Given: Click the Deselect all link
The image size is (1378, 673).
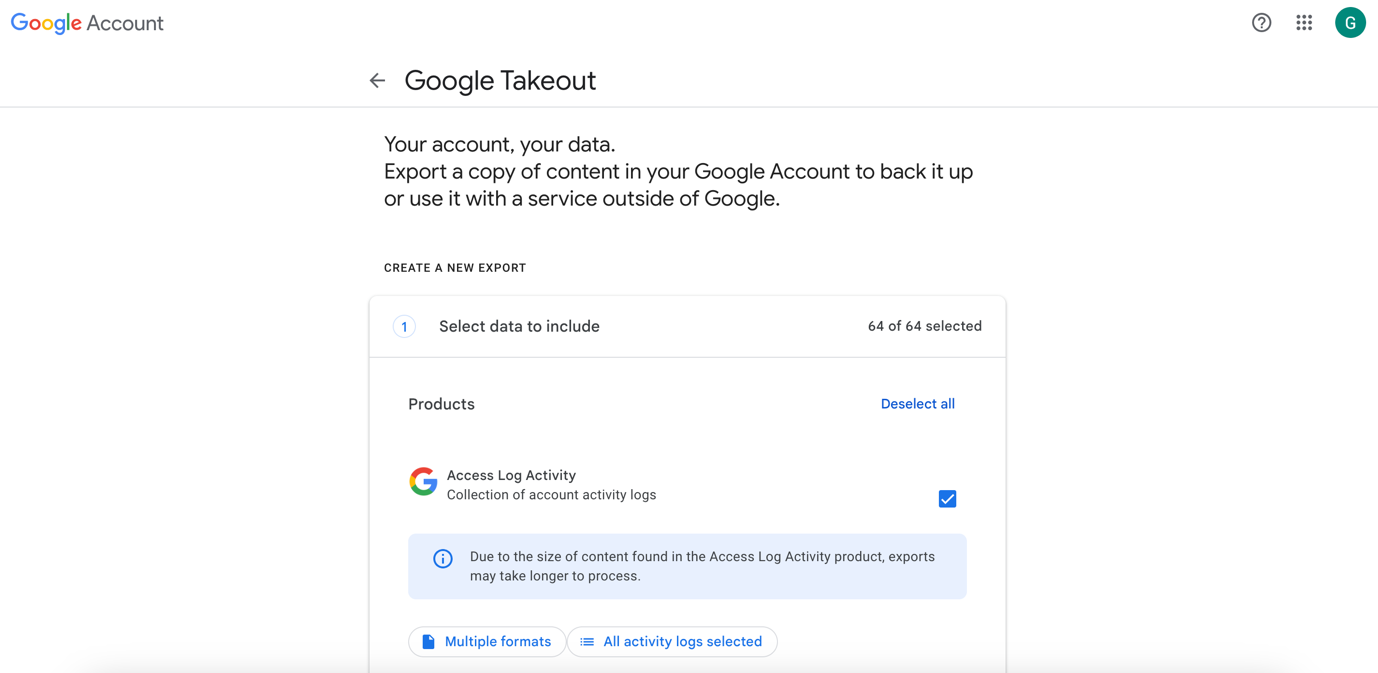Looking at the screenshot, I should tap(917, 404).
